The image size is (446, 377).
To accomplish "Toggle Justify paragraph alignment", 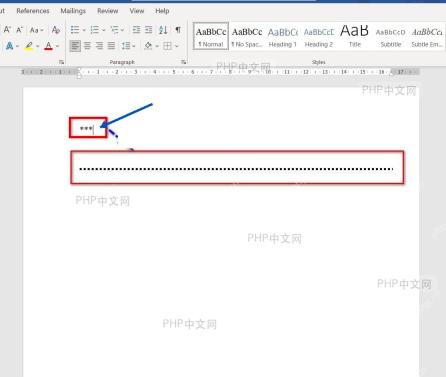I will coord(111,46).
